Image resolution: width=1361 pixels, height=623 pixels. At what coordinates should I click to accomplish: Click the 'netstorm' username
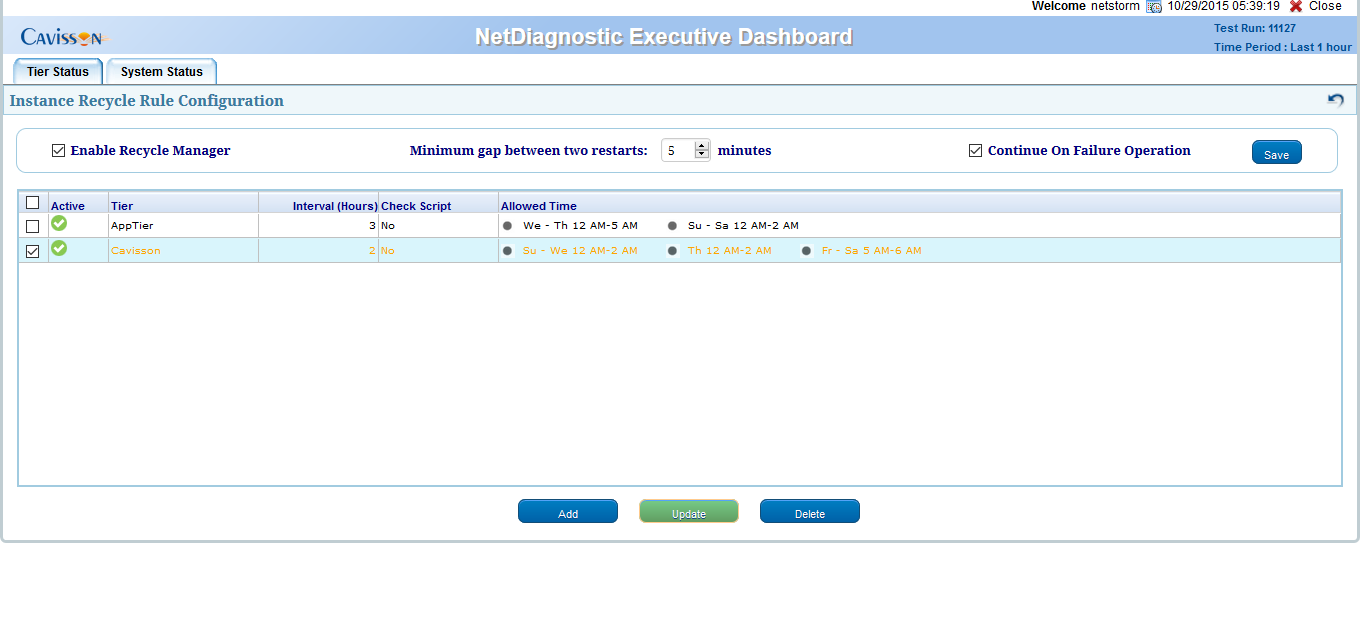click(1115, 6)
